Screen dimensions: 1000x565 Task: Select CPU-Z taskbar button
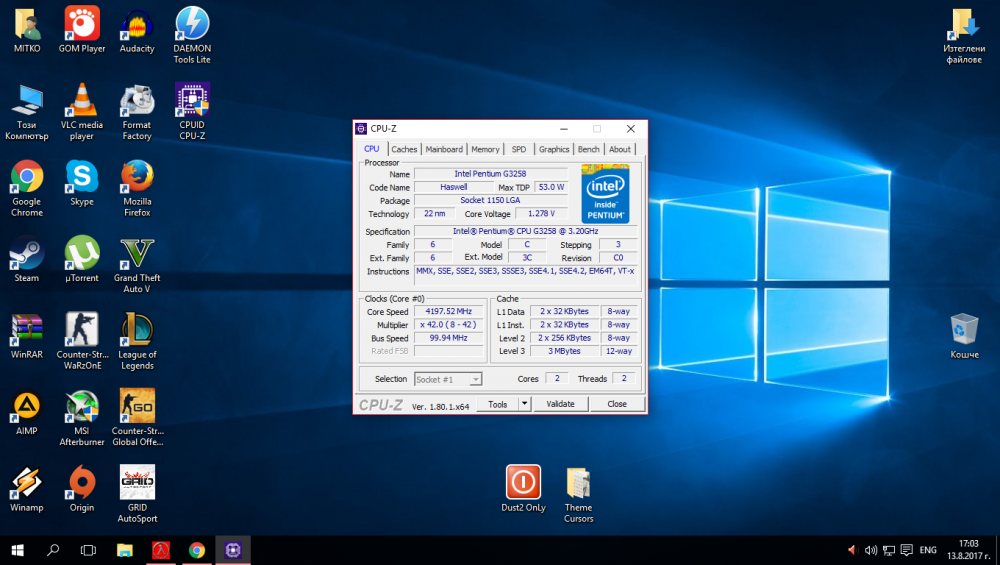tap(233, 550)
